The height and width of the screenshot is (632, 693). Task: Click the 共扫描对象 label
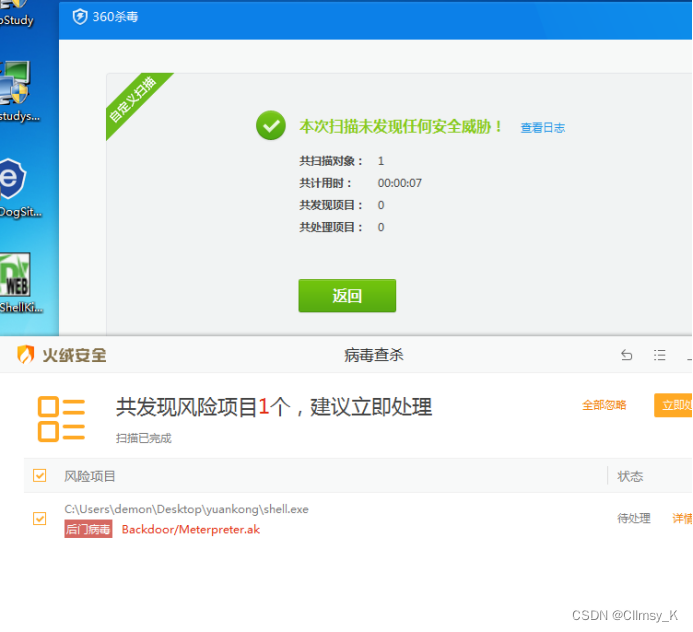click(331, 161)
